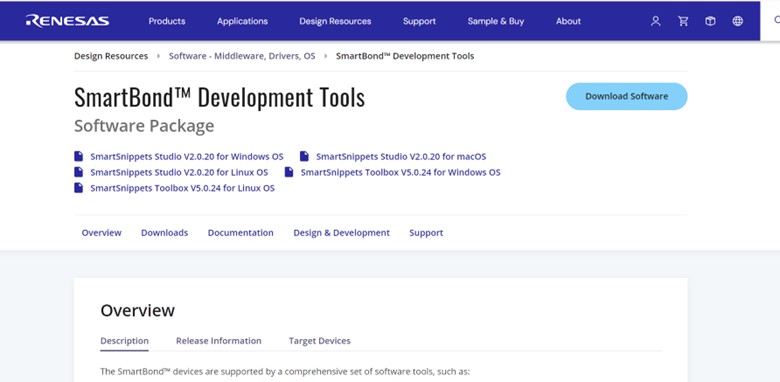The width and height of the screenshot is (780, 382).
Task: Click the Overview card heading
Action: point(138,310)
